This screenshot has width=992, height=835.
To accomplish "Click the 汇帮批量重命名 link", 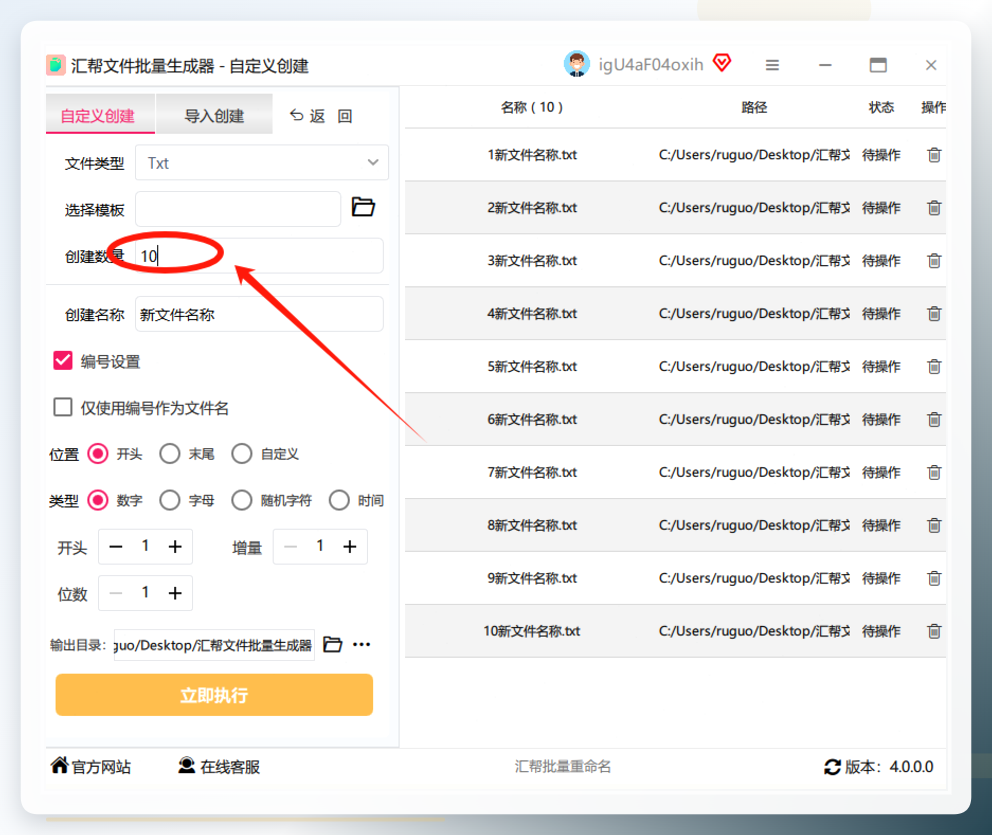I will pyautogui.click(x=562, y=767).
